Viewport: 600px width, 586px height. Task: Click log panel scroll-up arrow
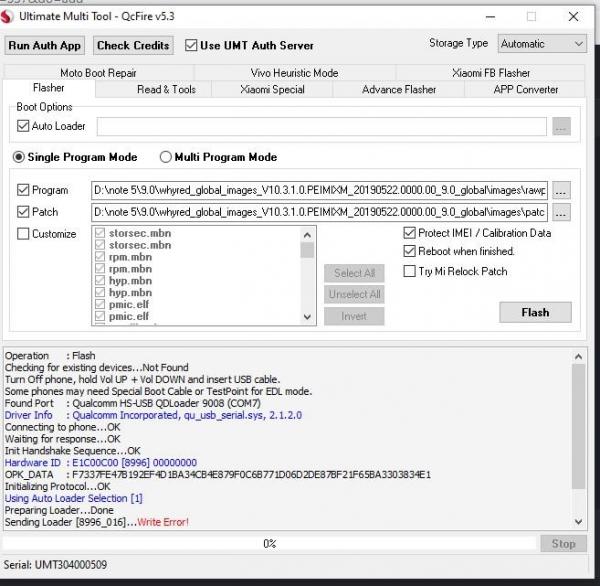[x=578, y=356]
